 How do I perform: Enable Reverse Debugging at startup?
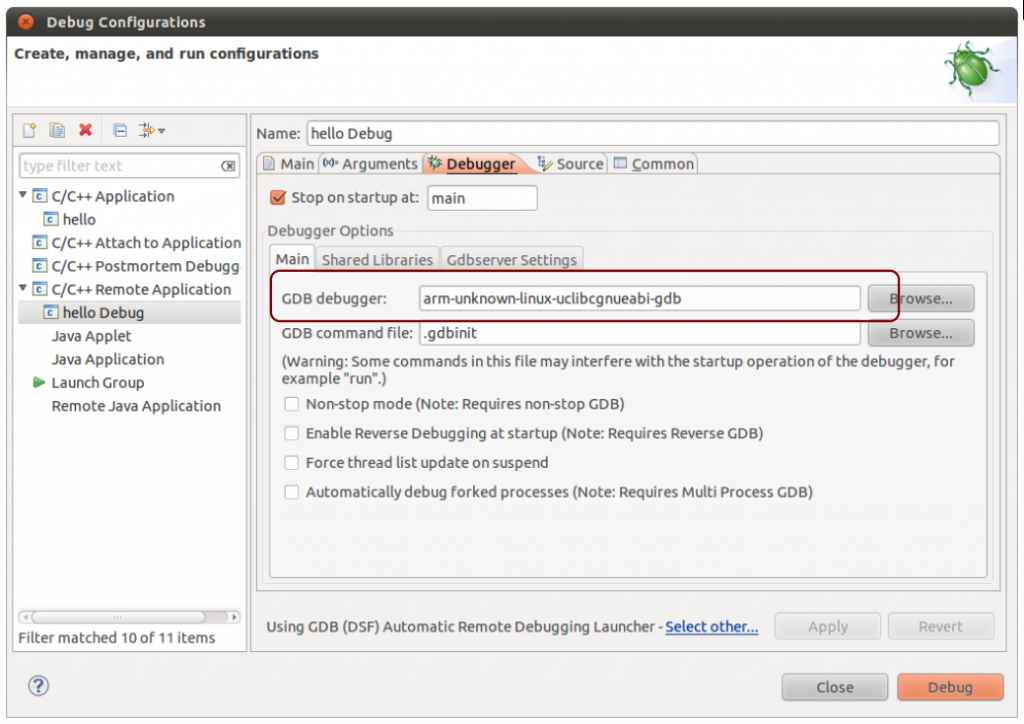point(291,433)
